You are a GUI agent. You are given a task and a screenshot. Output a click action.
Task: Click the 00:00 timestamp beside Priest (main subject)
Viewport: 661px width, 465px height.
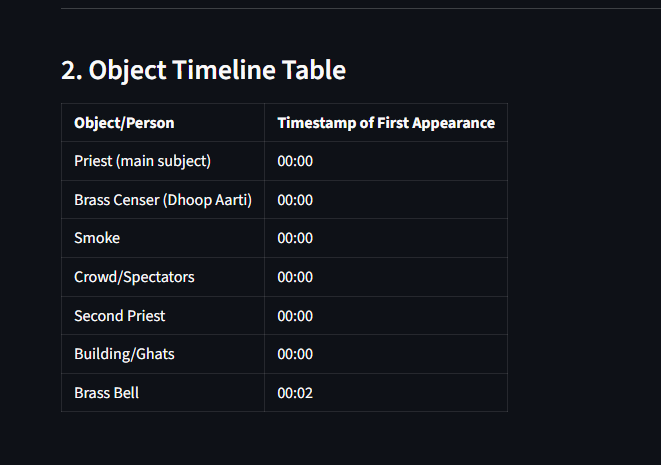click(x=295, y=161)
